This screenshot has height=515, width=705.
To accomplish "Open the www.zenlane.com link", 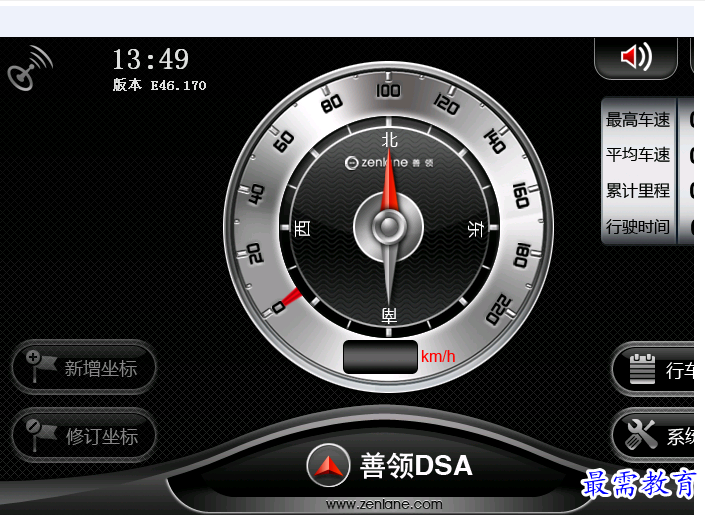I will (x=384, y=504).
